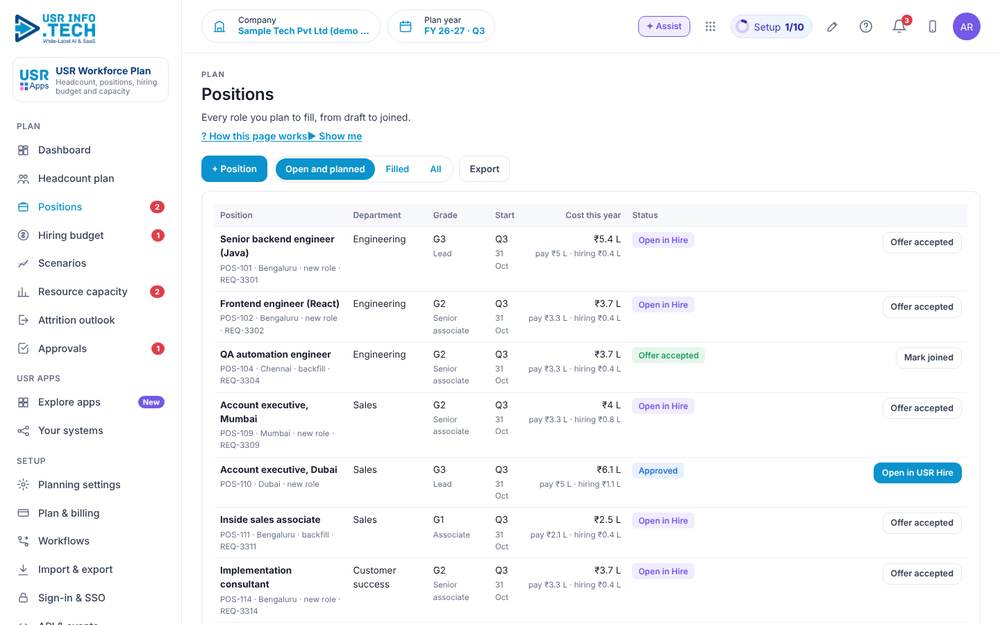Screen dimensions: 1000x625
Task: Switch to the All filter tab
Action: (x=436, y=169)
